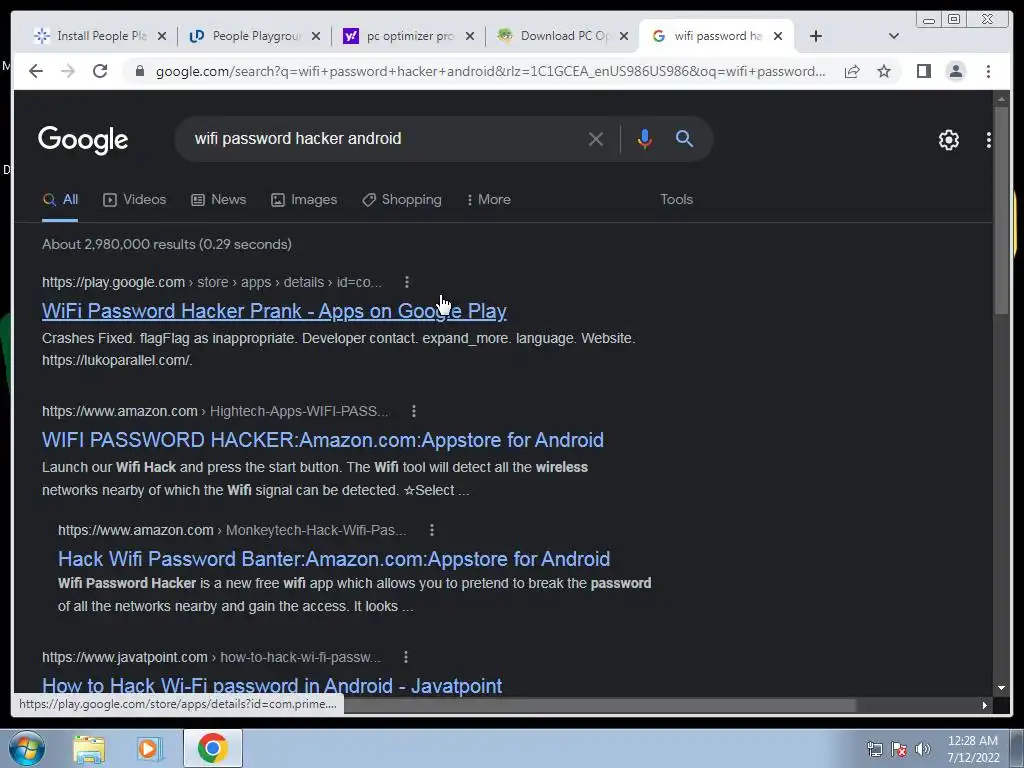Launch Windows Media Player from taskbar

tap(150, 749)
